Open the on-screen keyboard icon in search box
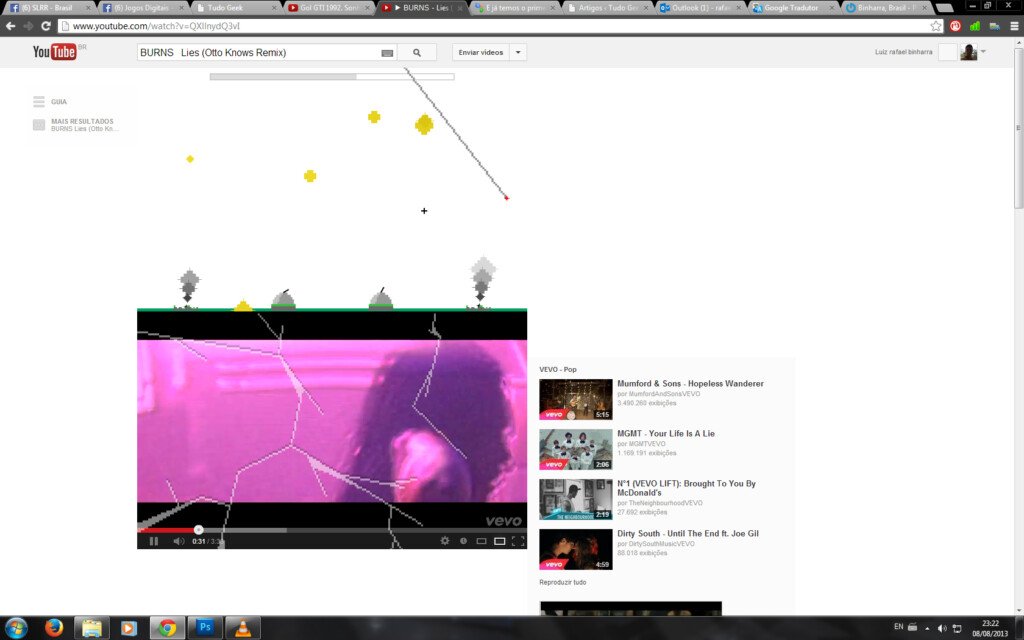This screenshot has height=640, width=1024. (x=387, y=53)
